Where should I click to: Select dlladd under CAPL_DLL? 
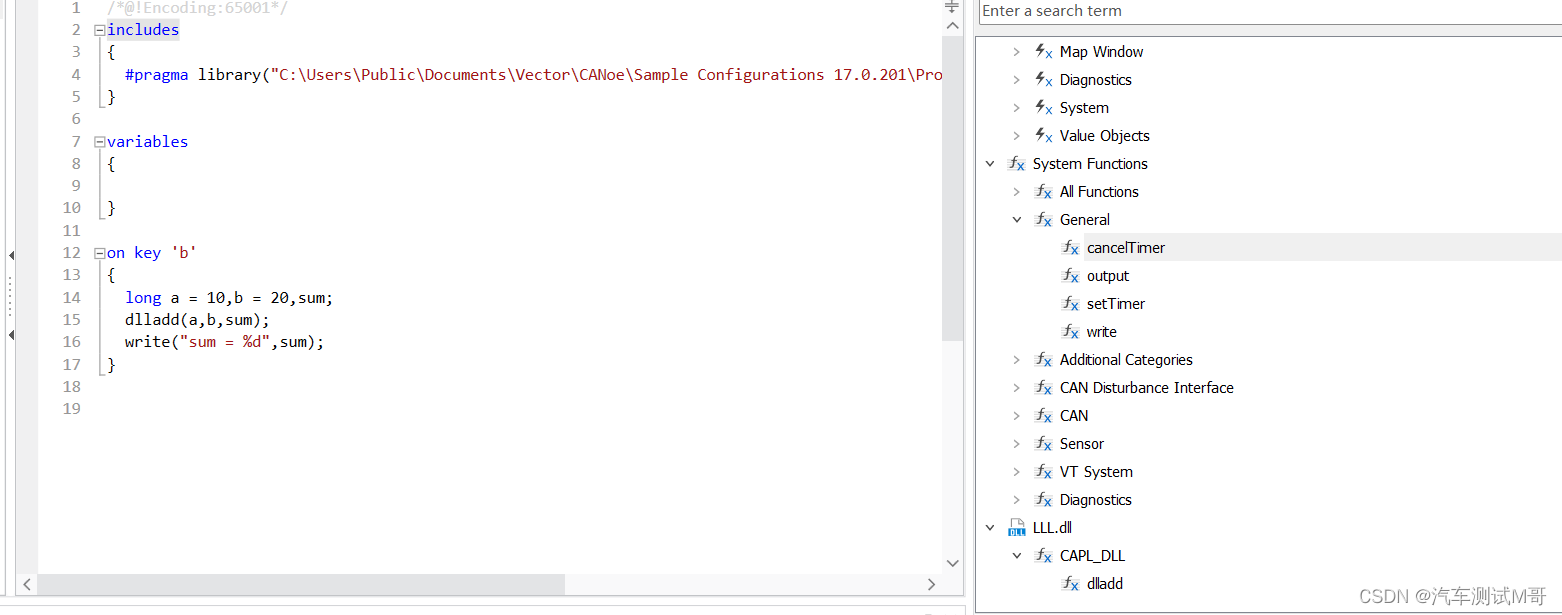coord(1104,583)
